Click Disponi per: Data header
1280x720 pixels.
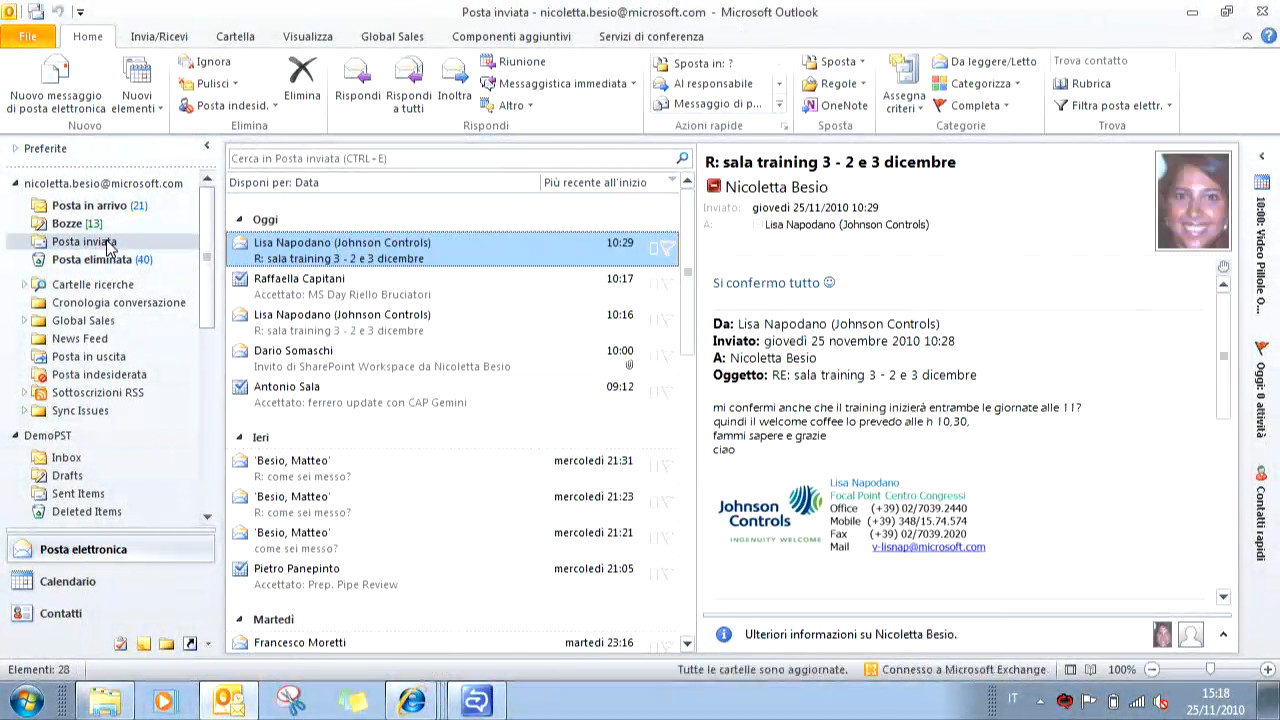[x=274, y=183]
